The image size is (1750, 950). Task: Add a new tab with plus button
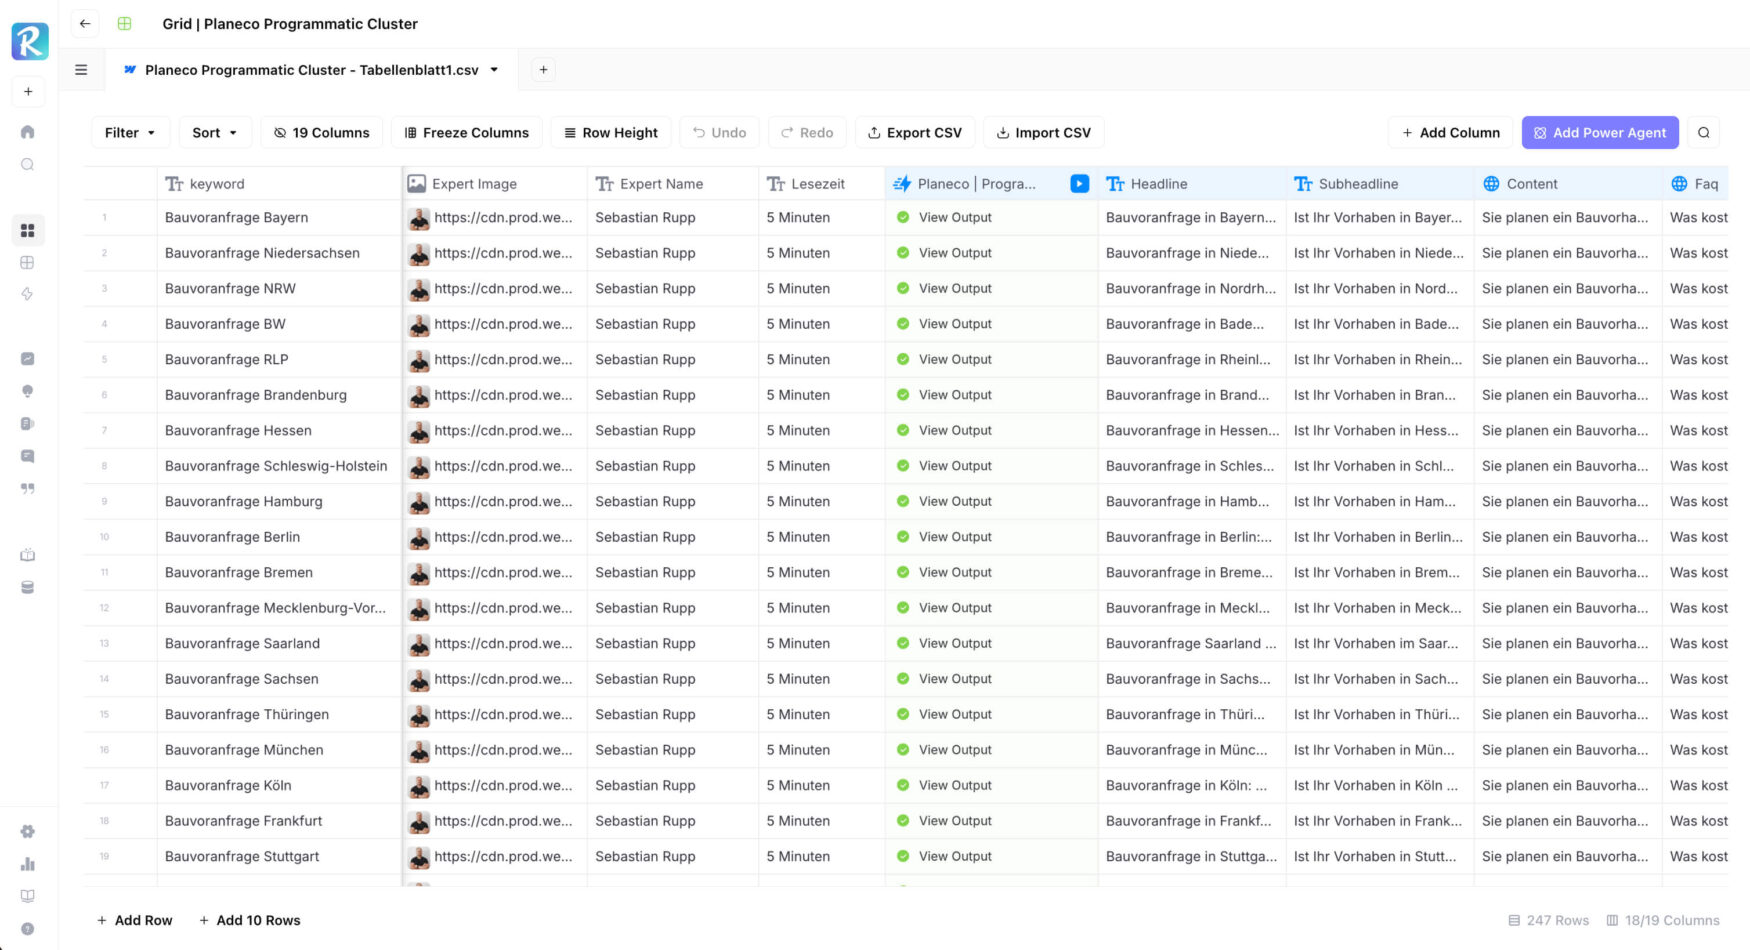tap(543, 70)
